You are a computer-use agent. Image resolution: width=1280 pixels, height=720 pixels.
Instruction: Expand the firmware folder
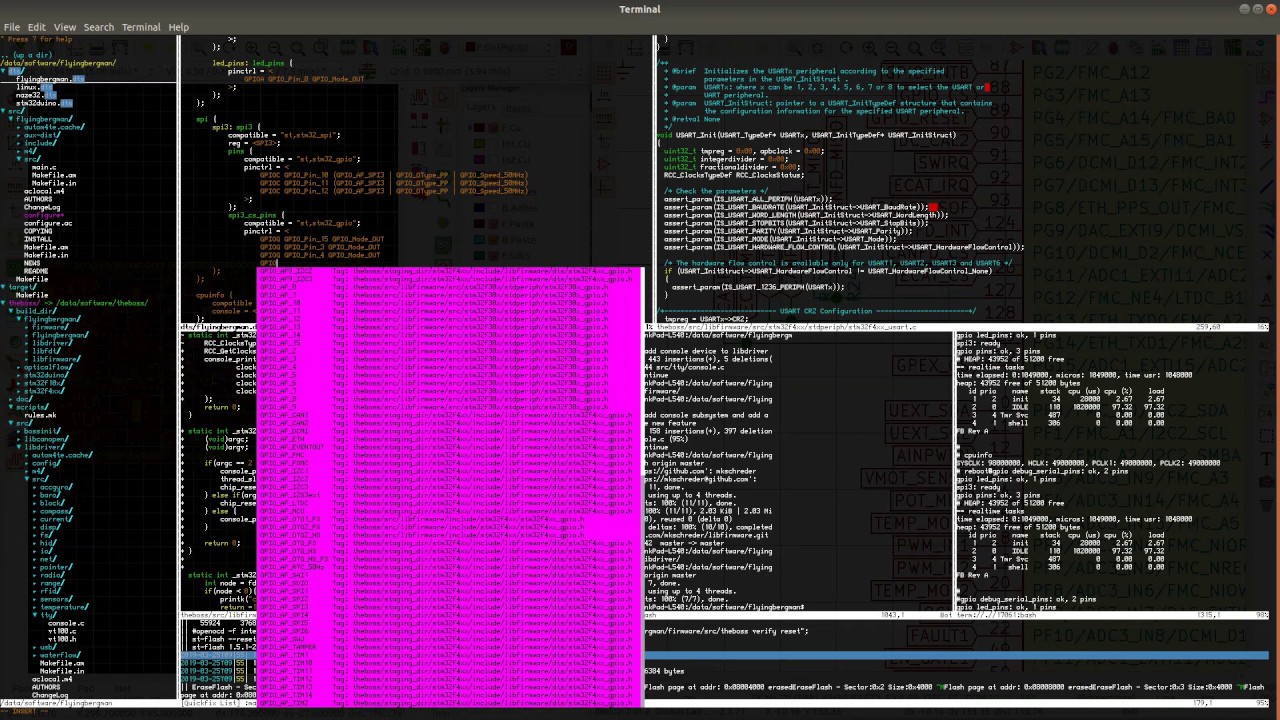[47, 327]
